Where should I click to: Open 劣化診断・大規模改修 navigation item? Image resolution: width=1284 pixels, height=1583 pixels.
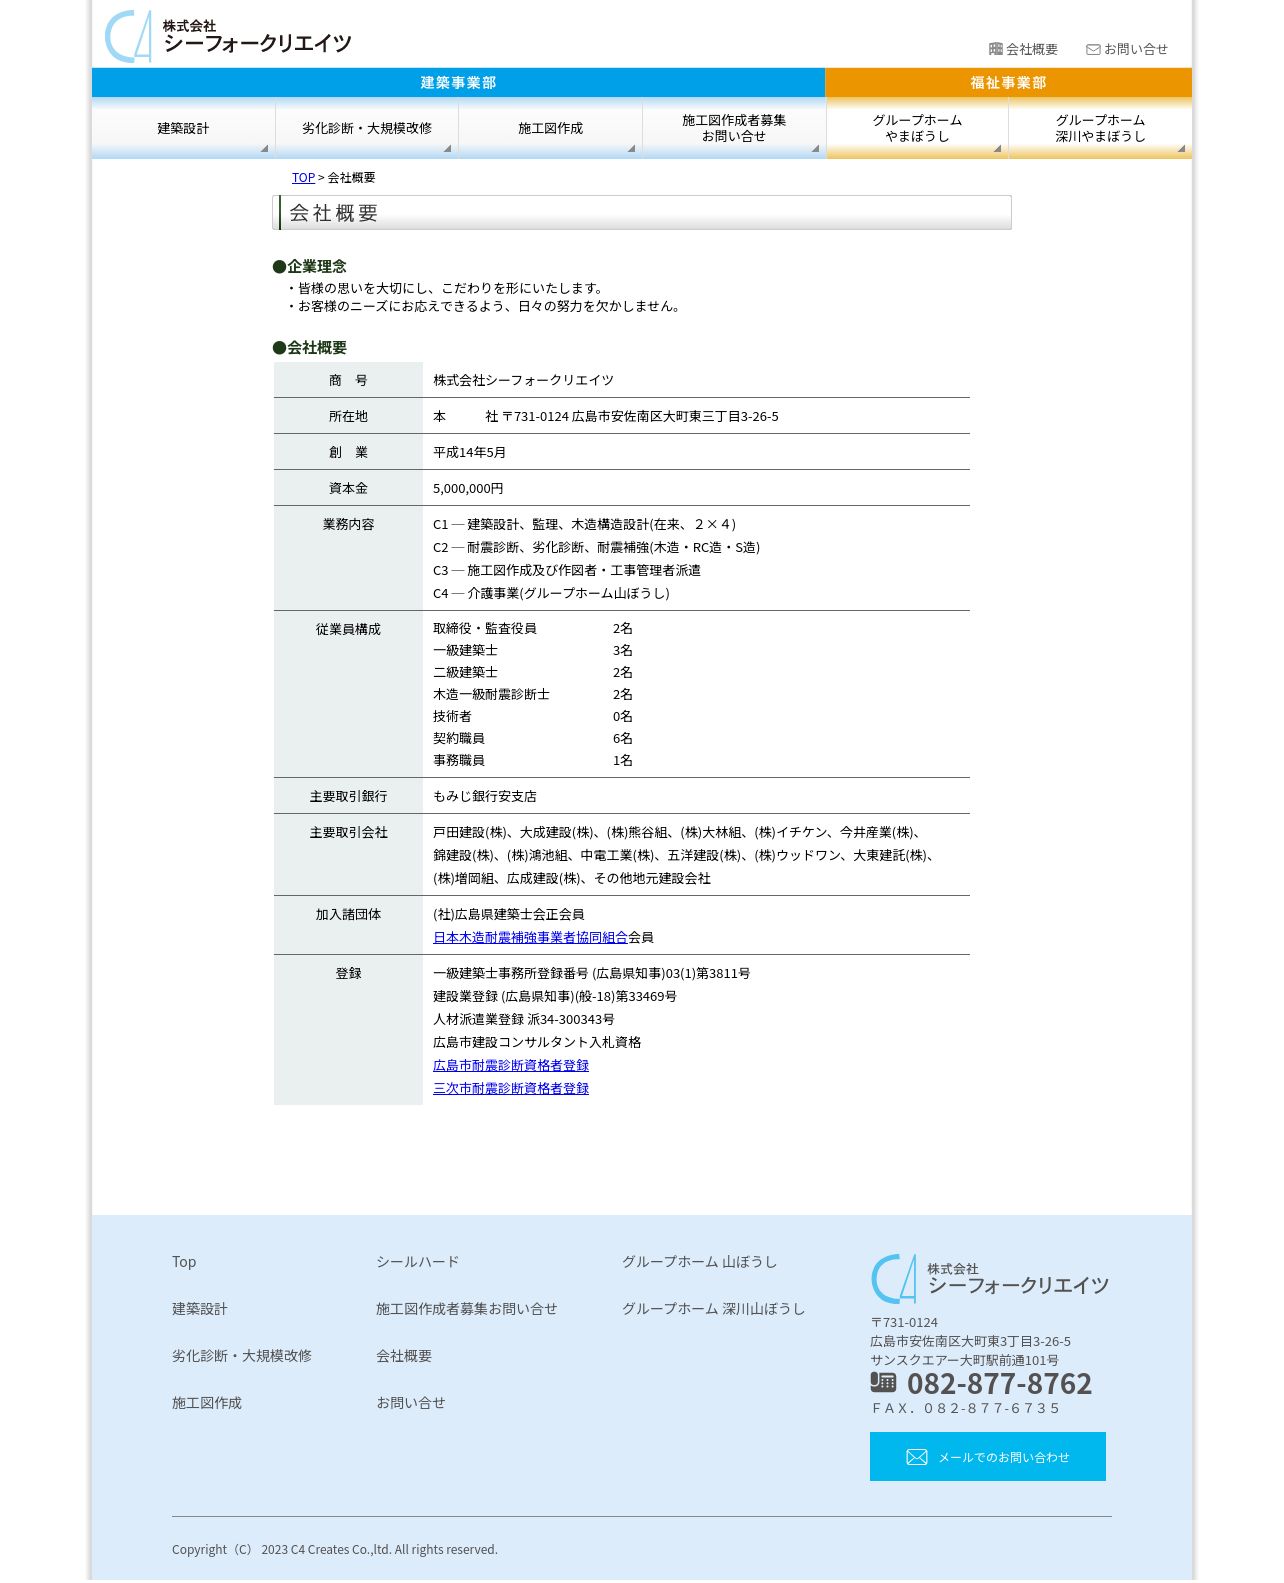[367, 128]
